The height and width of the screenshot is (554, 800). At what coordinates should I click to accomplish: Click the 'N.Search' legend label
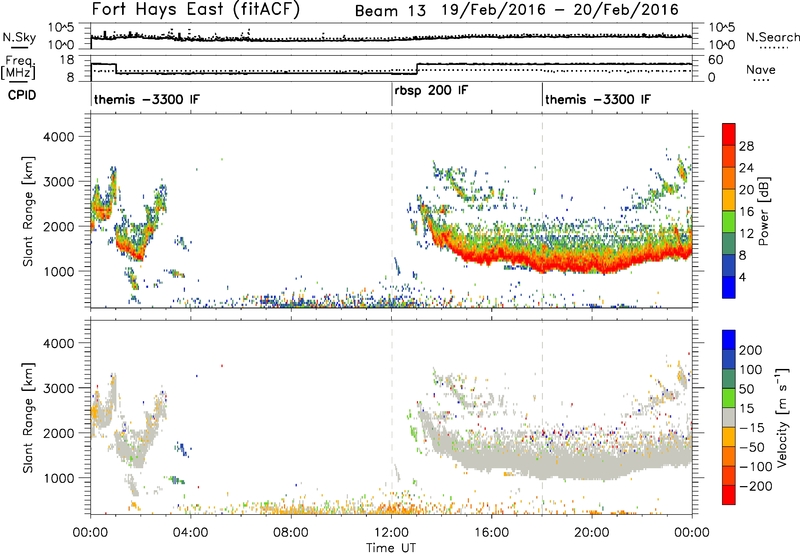coord(773,37)
